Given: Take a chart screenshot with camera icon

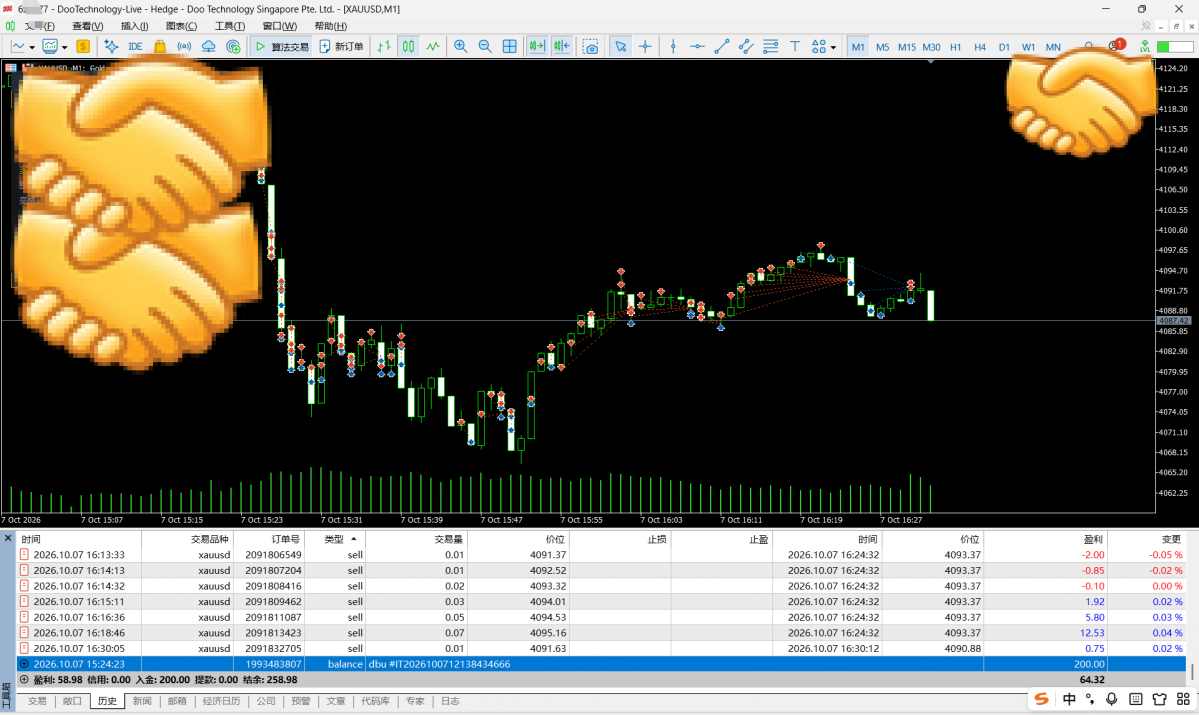Looking at the screenshot, I should pos(590,47).
